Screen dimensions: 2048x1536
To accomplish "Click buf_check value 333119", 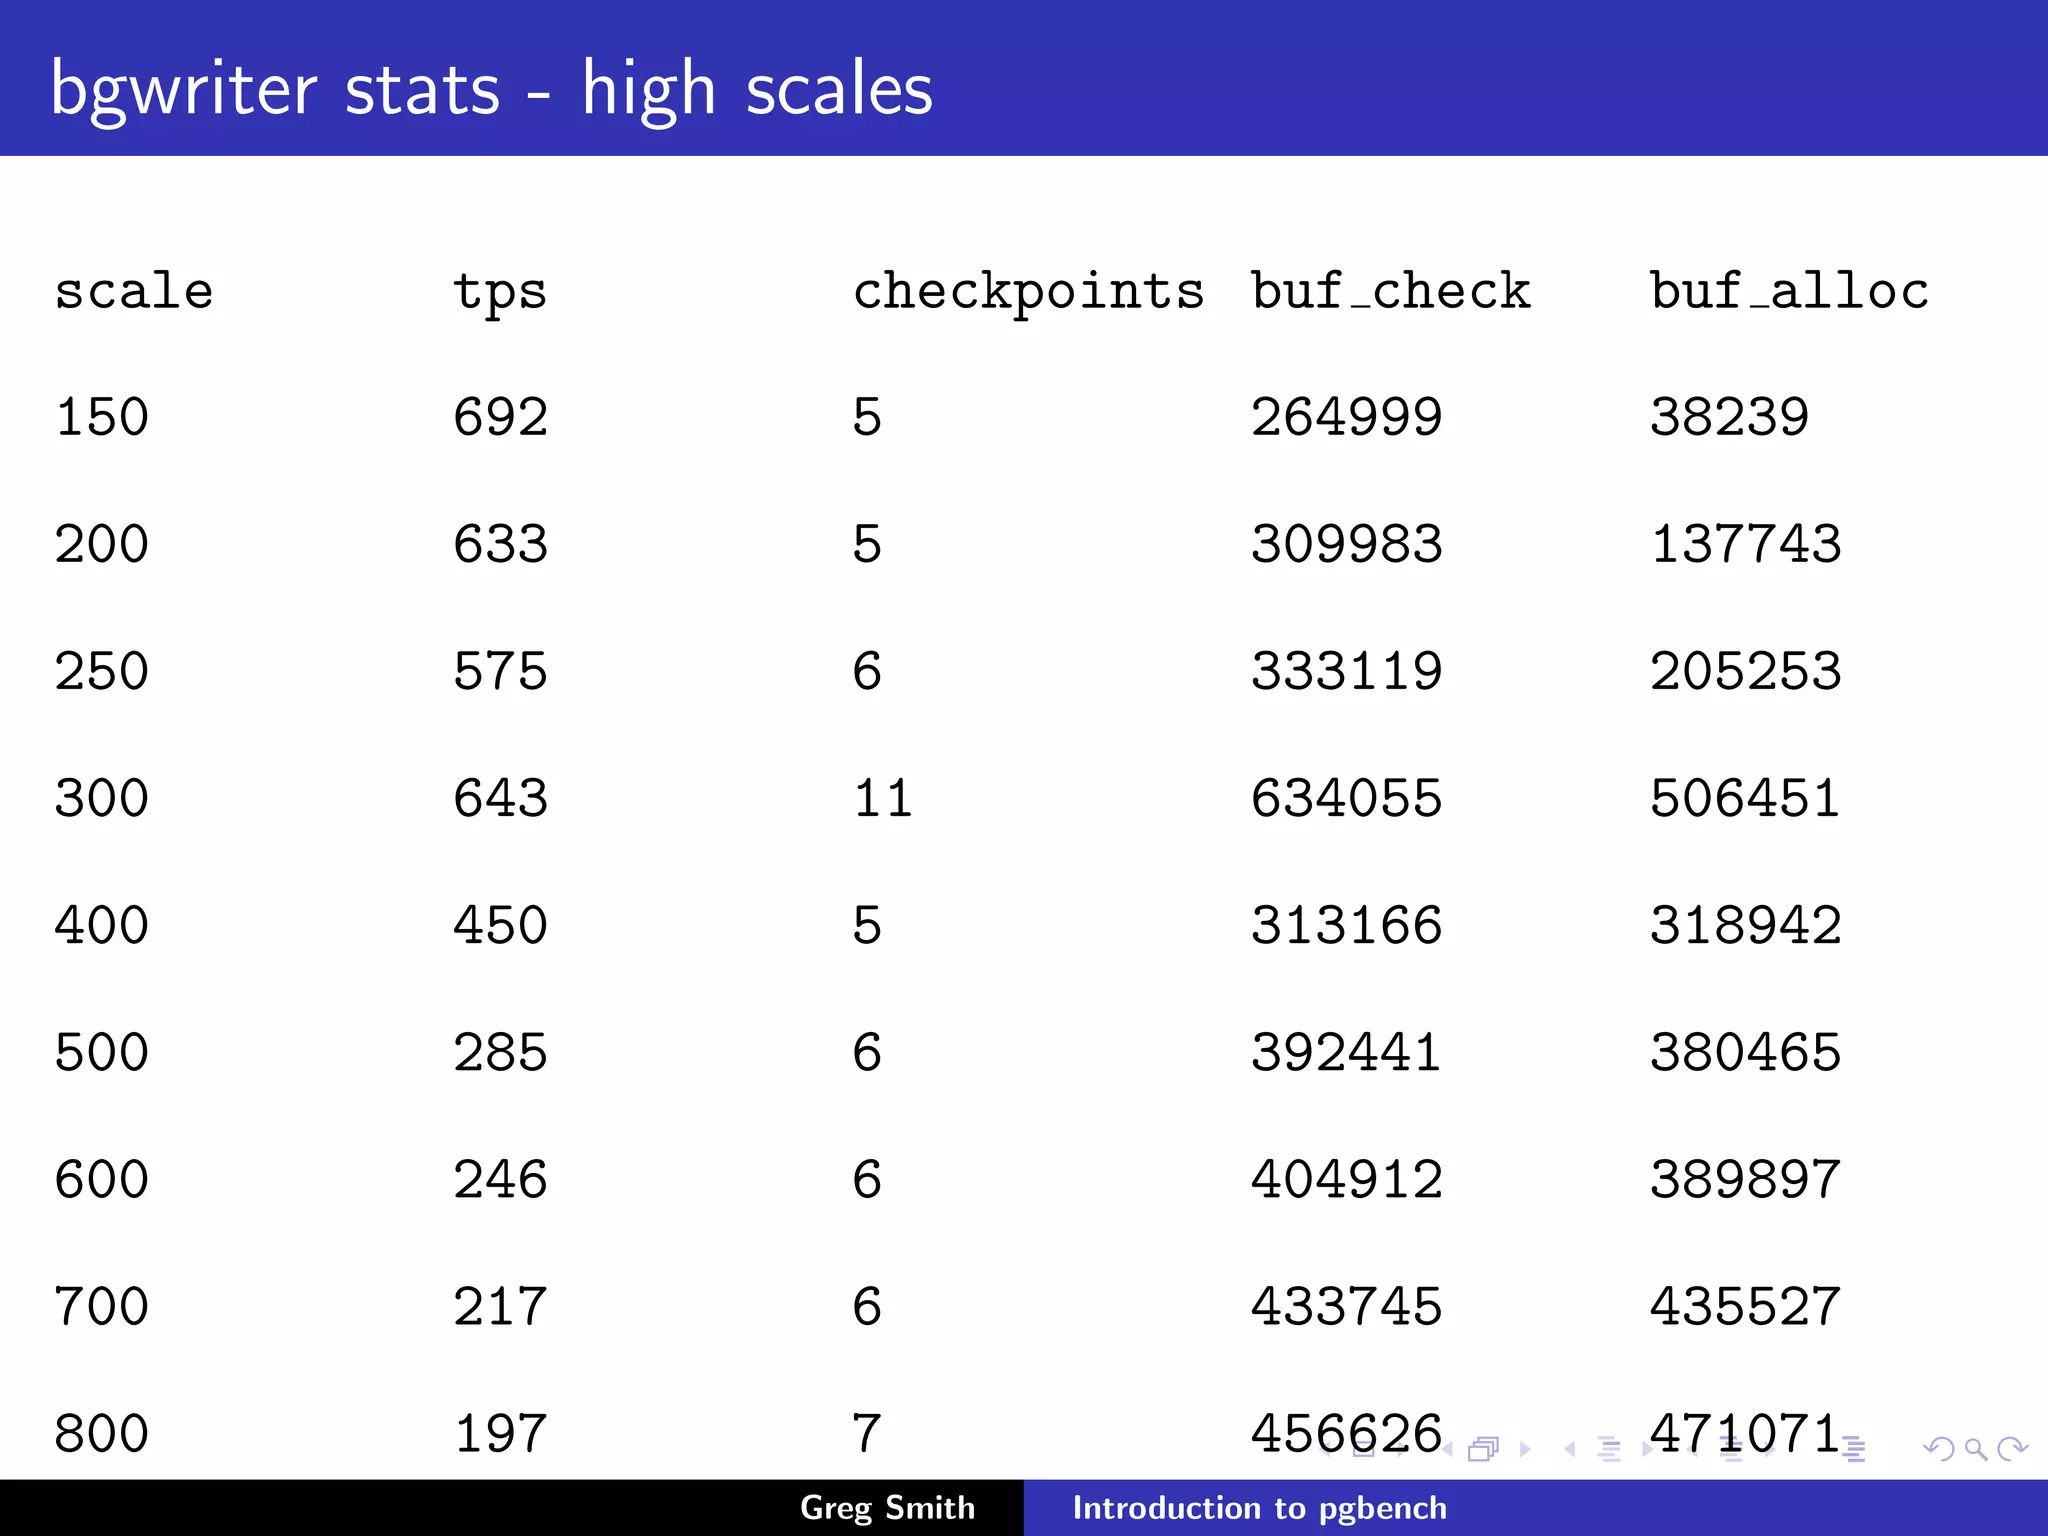I will (1346, 671).
